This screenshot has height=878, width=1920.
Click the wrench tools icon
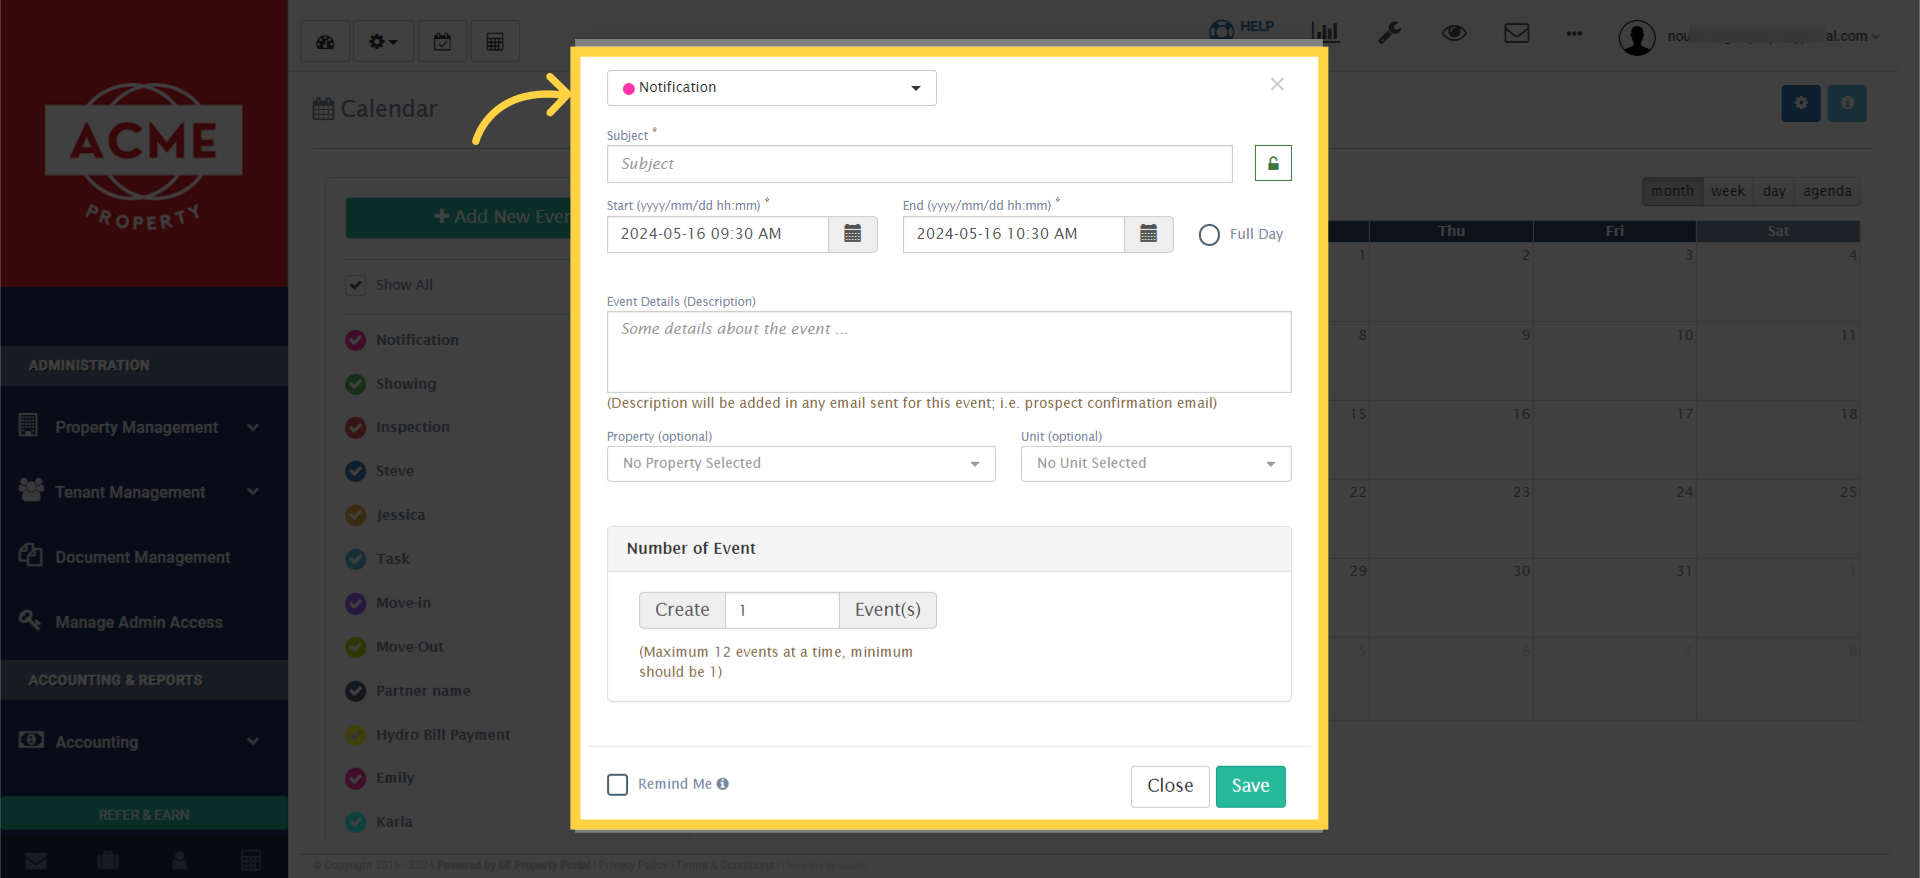1389,33
